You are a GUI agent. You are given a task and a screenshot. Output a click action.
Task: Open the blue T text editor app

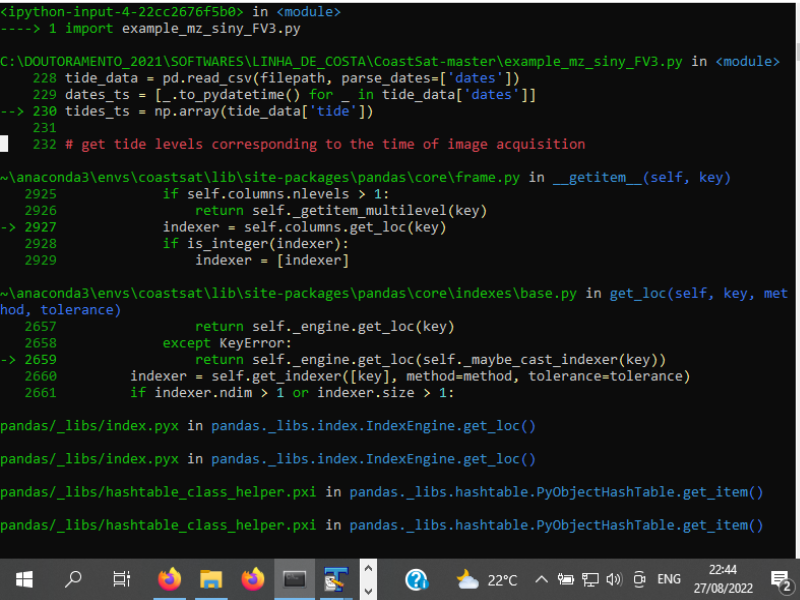(x=334, y=579)
